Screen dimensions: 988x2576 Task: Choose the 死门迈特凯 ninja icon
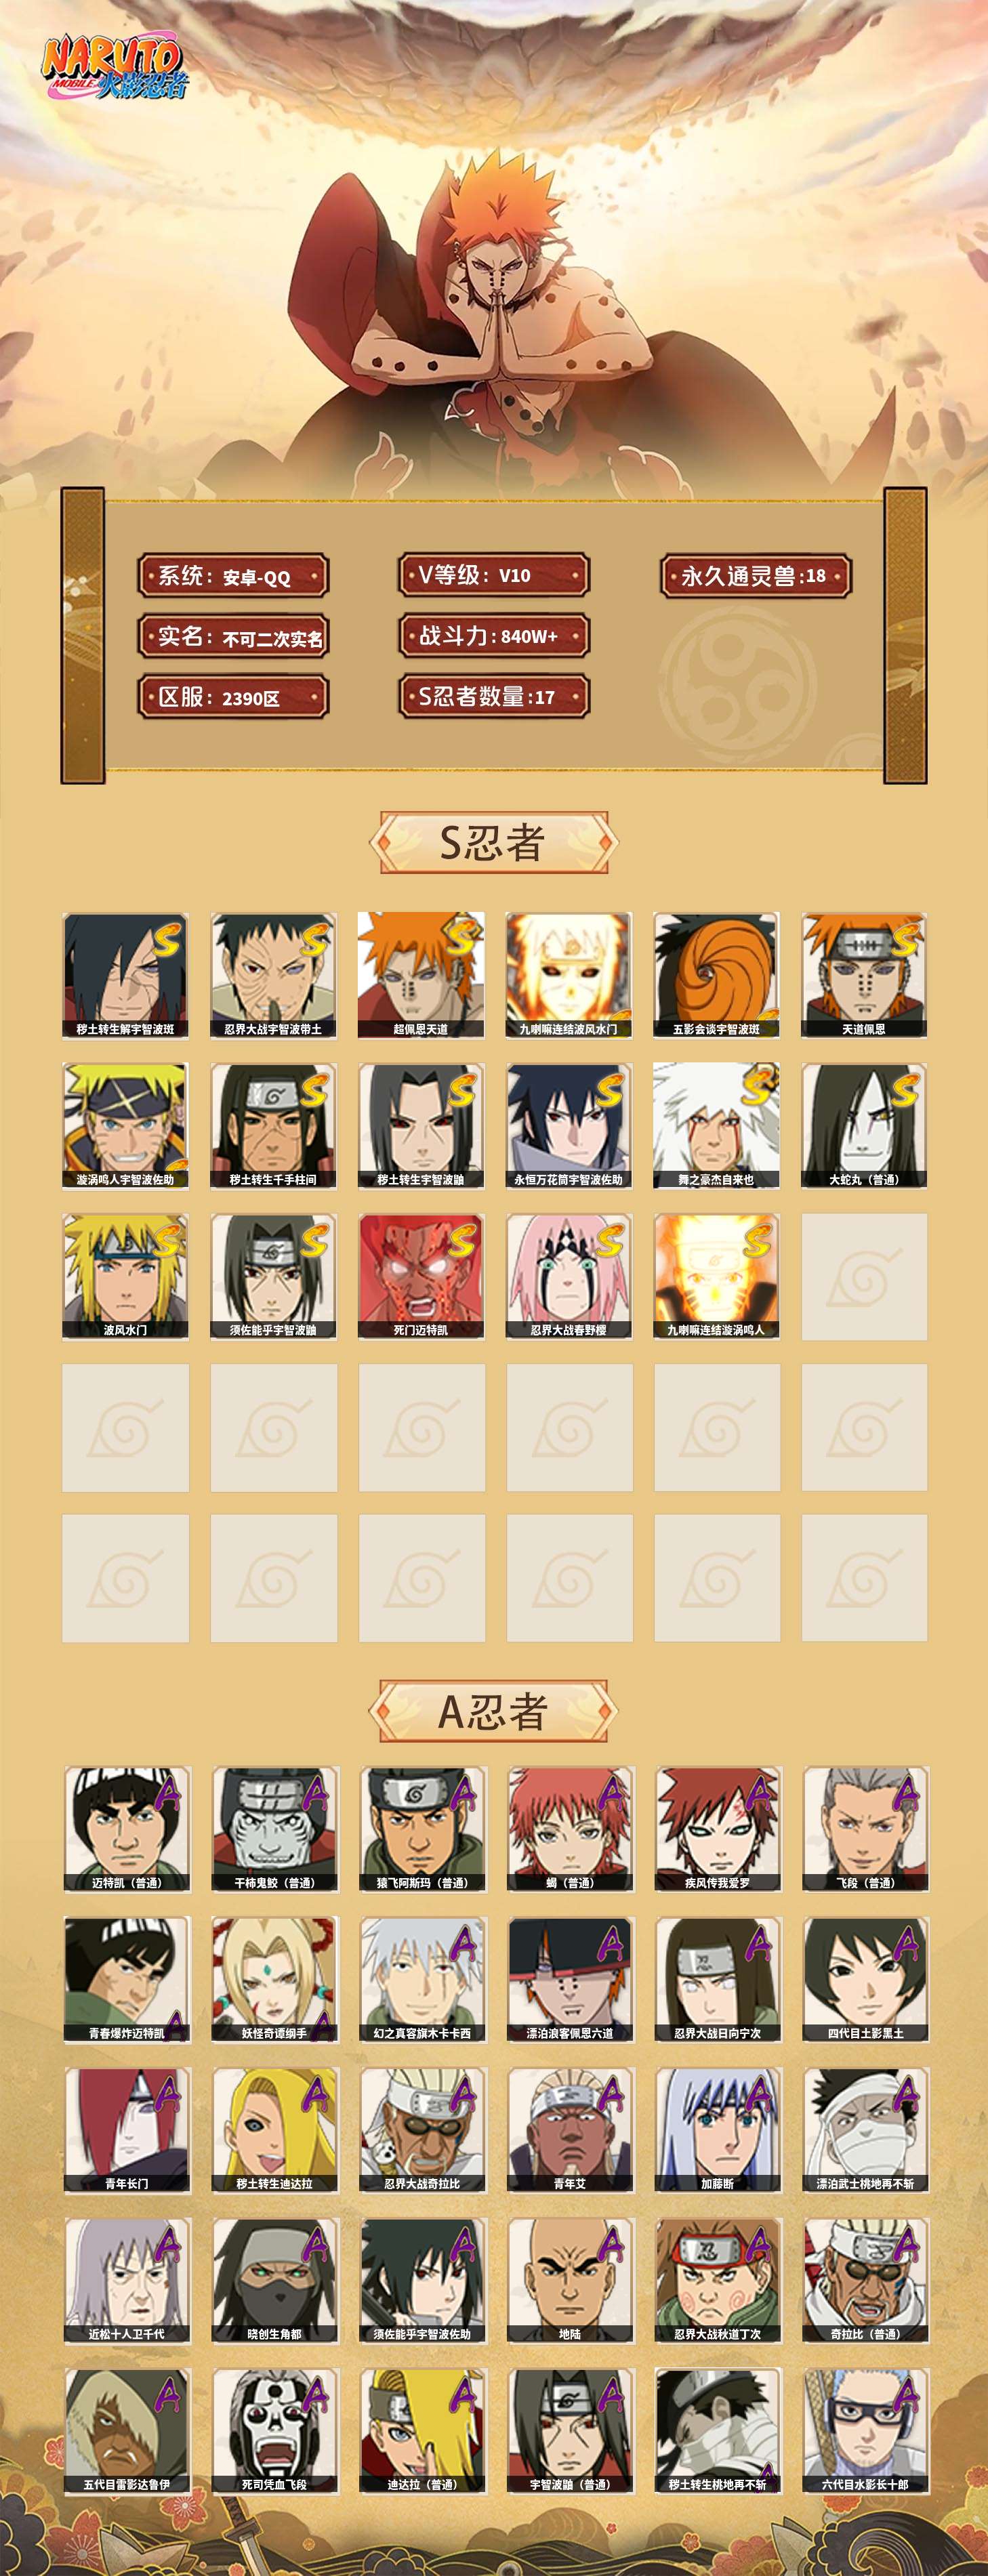(x=421, y=1277)
